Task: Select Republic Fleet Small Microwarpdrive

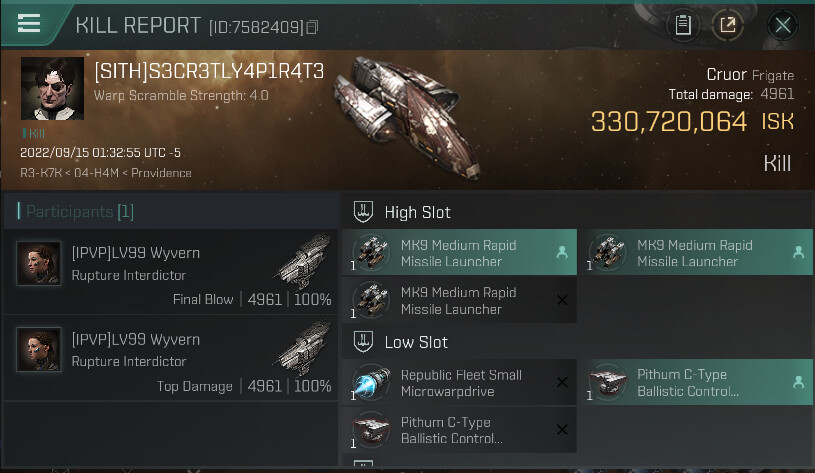Action: click(459, 383)
